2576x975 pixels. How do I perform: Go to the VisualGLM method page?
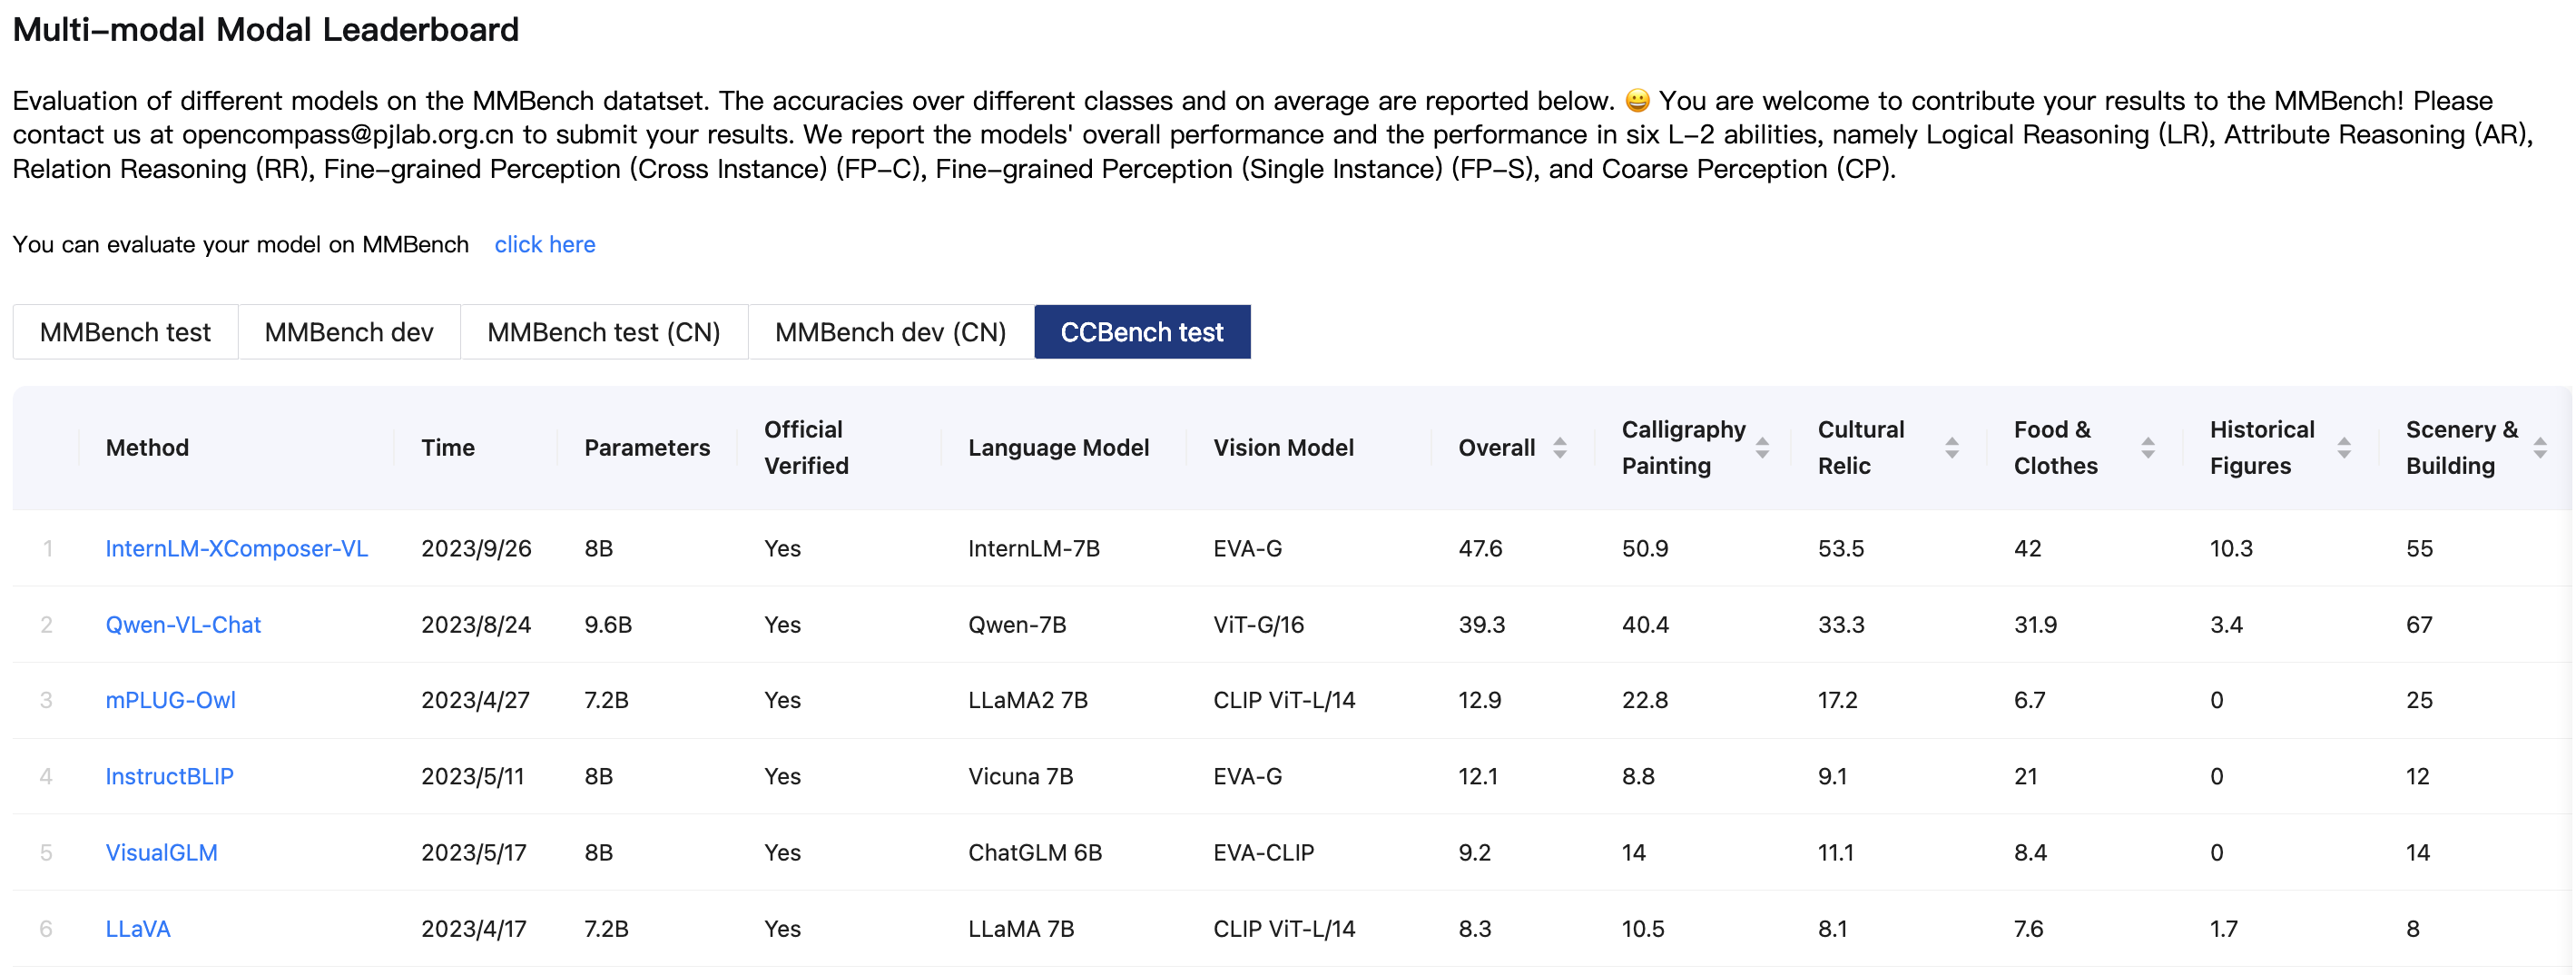pos(161,853)
